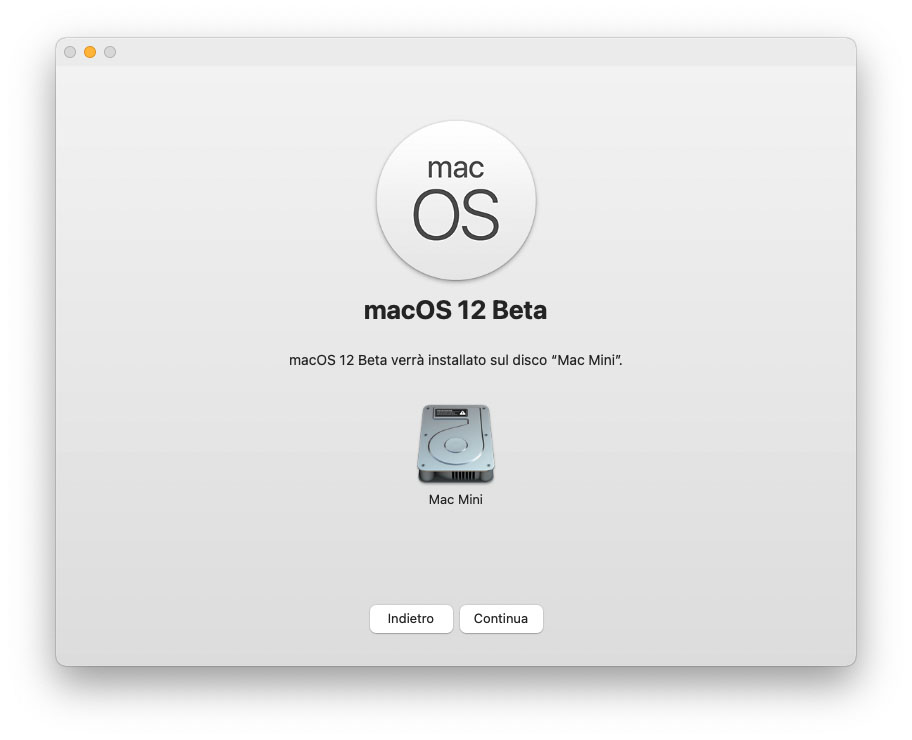The width and height of the screenshot is (912, 740).
Task: Click Continua to proceed with installation
Action: (x=501, y=619)
